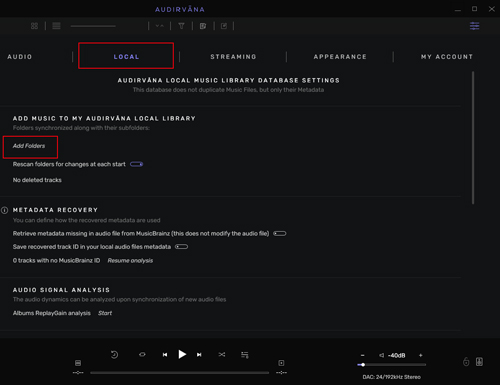Click the volume slider knob
Screen dimensions: 500x385
point(363,365)
